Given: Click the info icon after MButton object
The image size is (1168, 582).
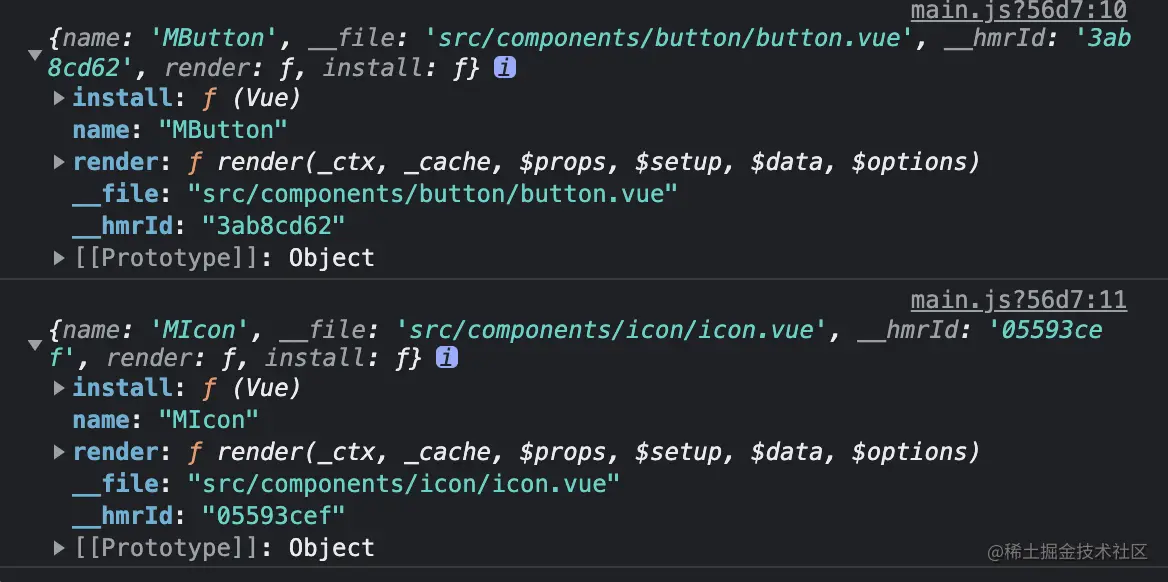Looking at the screenshot, I should 505,68.
